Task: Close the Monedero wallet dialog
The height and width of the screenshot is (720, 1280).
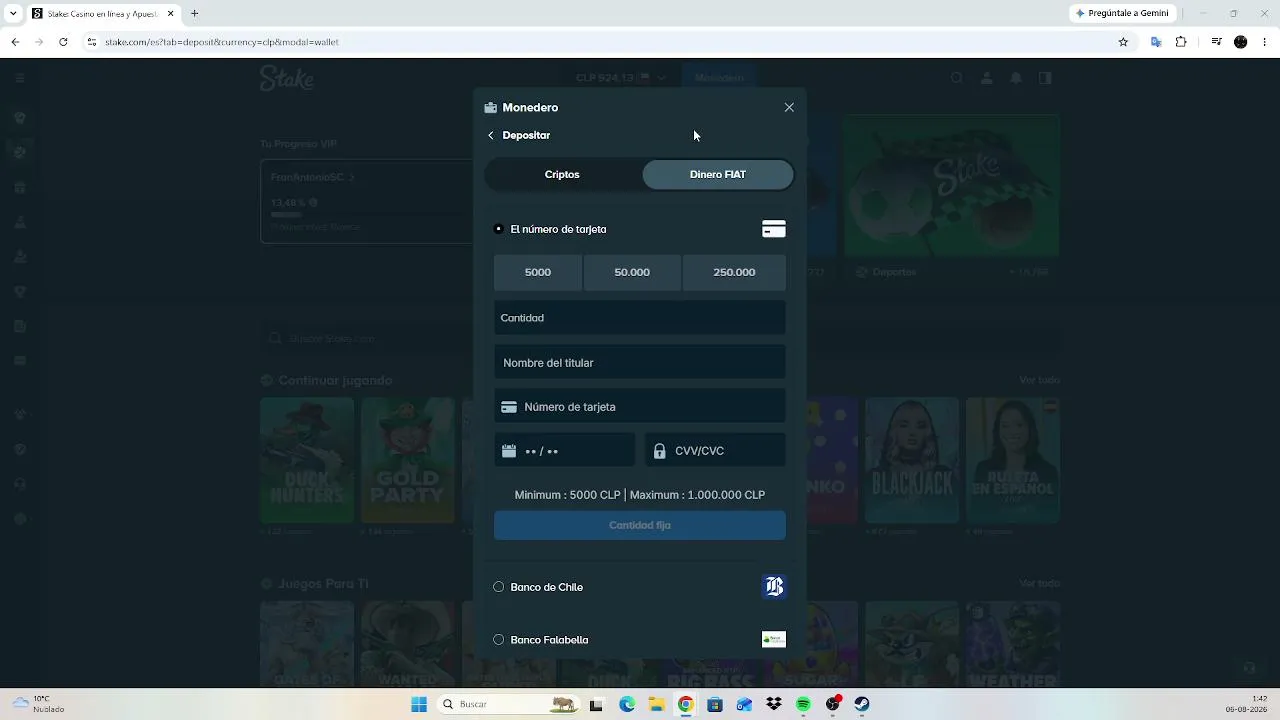Action: 789,108
